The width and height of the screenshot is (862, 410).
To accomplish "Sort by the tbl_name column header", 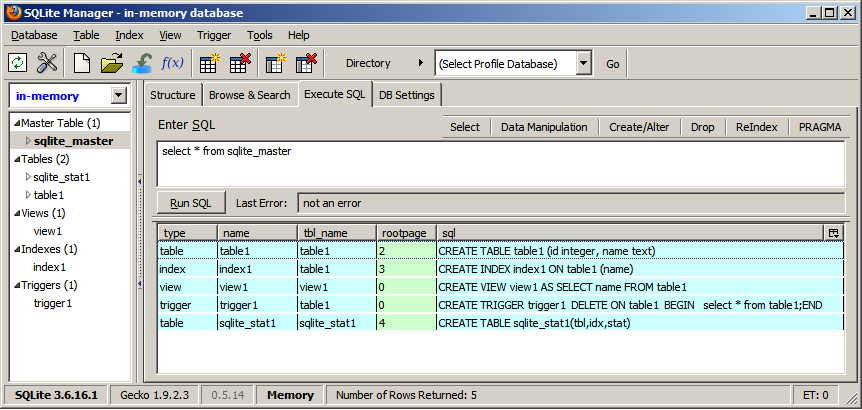I will pos(336,233).
